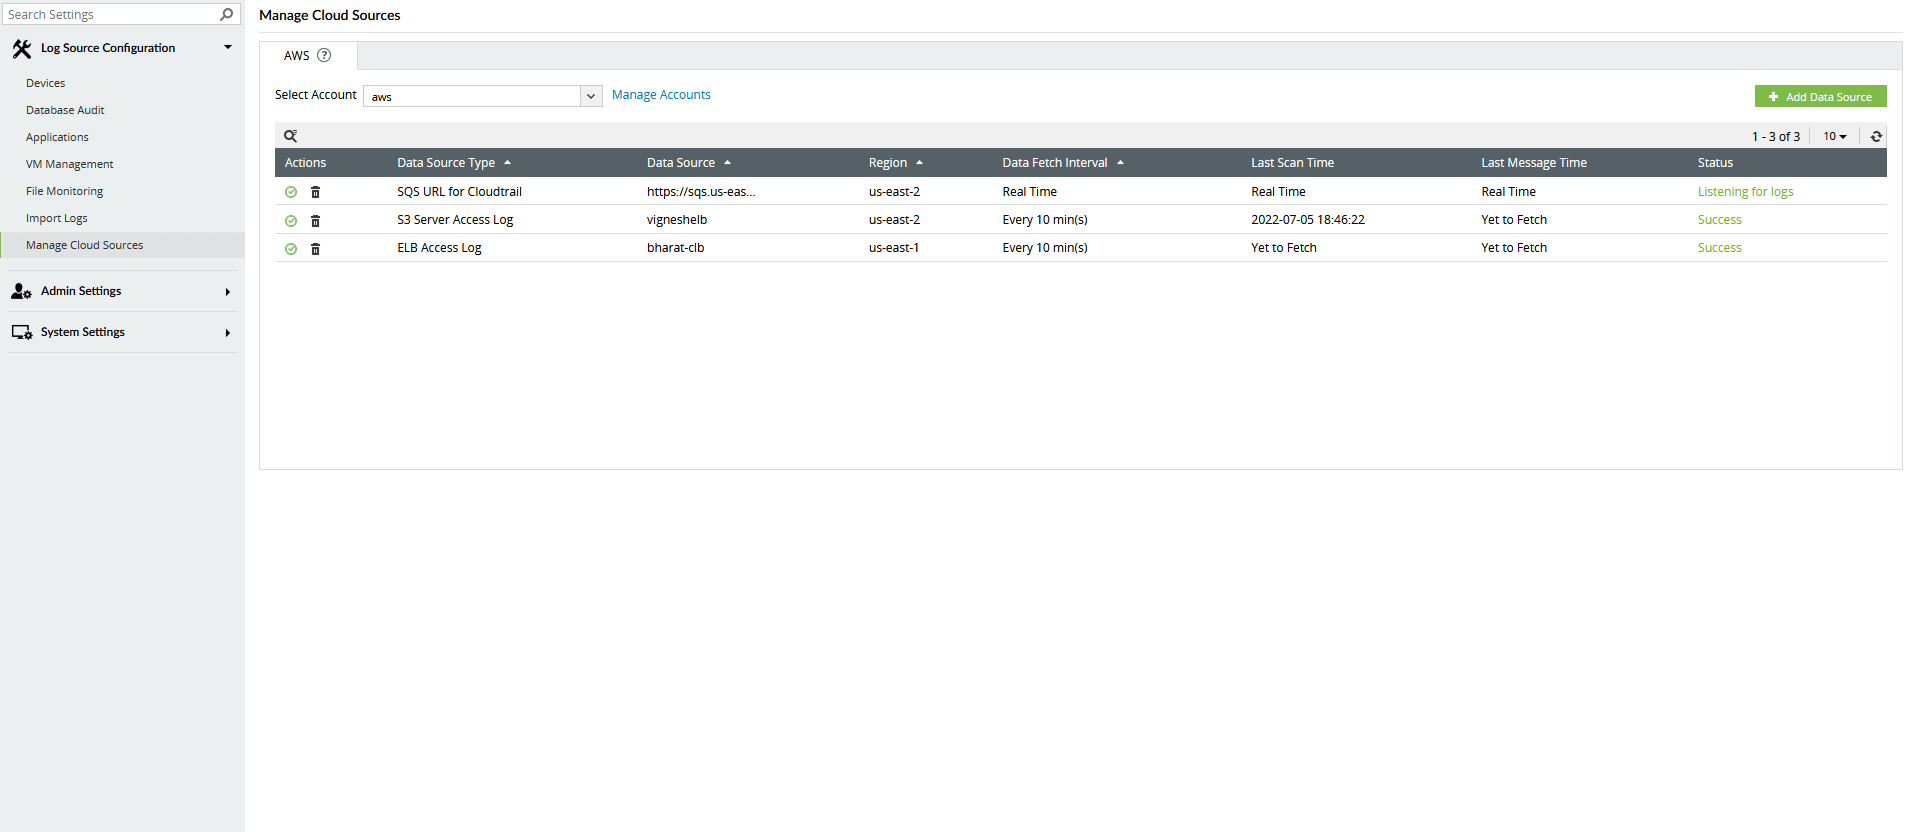Click the plus icon on Add Data Source
Viewport: 1918px width, 832px height.
click(x=1773, y=97)
